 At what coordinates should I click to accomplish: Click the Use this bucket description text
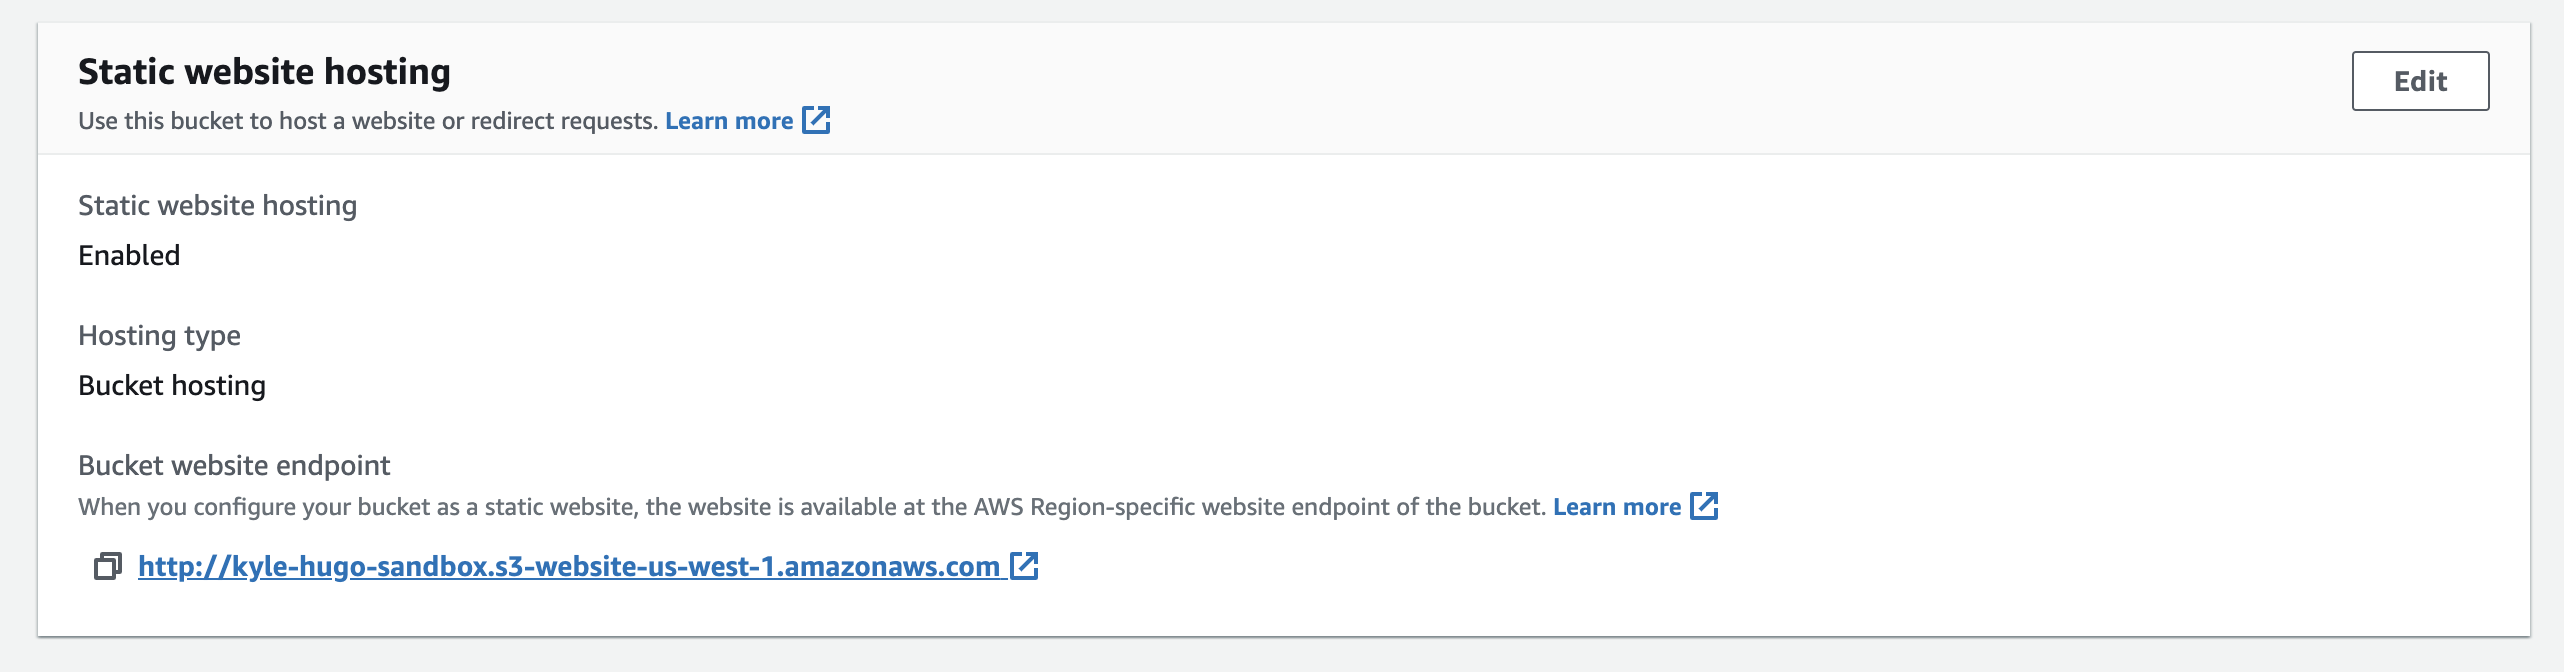(367, 121)
